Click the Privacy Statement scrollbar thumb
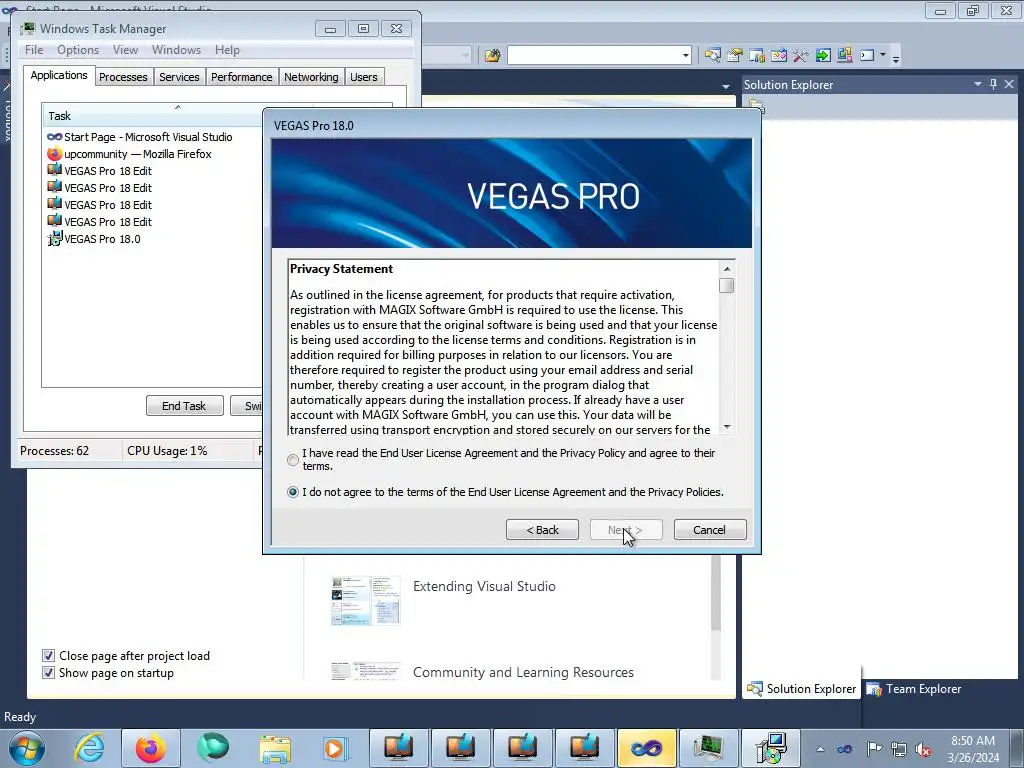Screen dimensions: 1024x768 coord(726,285)
